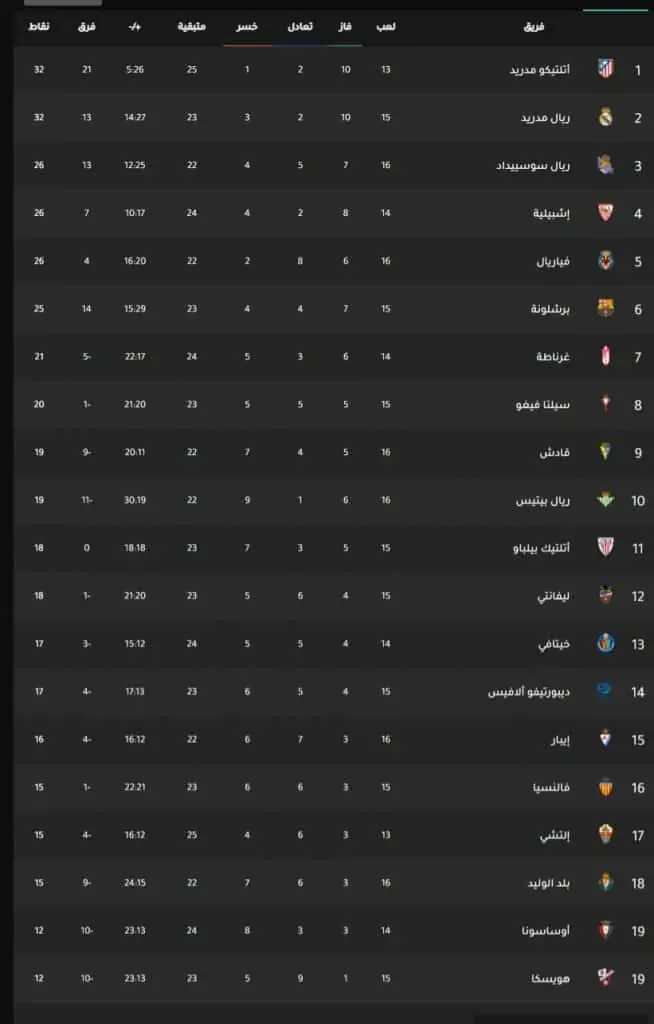
Task: Click the تعادل draws column header
Action: pos(301,27)
